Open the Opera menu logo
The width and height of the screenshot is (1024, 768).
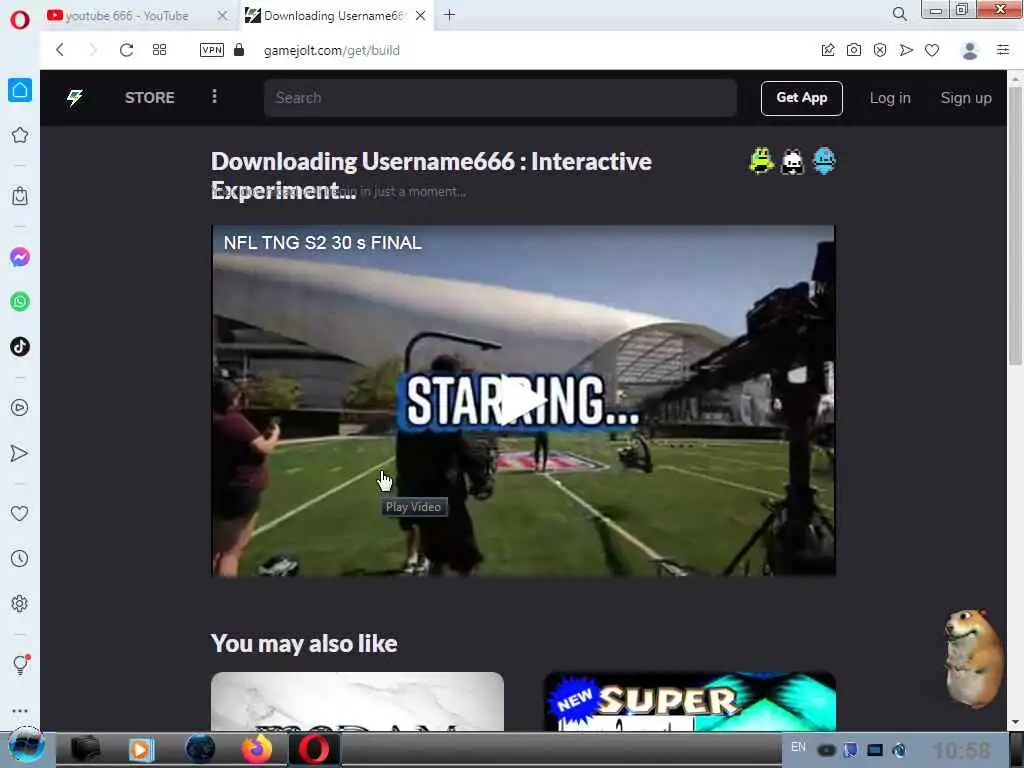pos(20,20)
